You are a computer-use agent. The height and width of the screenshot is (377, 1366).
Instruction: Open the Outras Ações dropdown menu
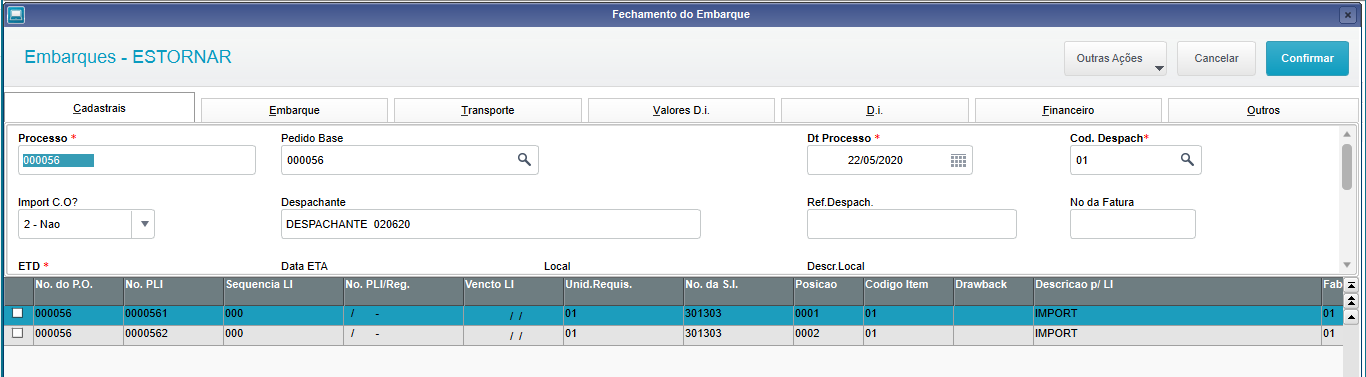point(1115,59)
